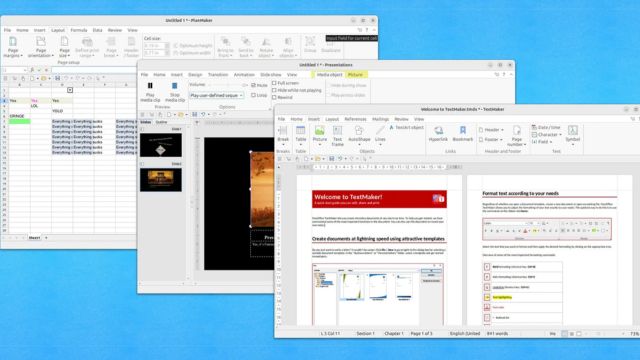Viewport: 640px width, 360px height.
Task: Open Page margins in PlanMaker
Action: [13, 47]
